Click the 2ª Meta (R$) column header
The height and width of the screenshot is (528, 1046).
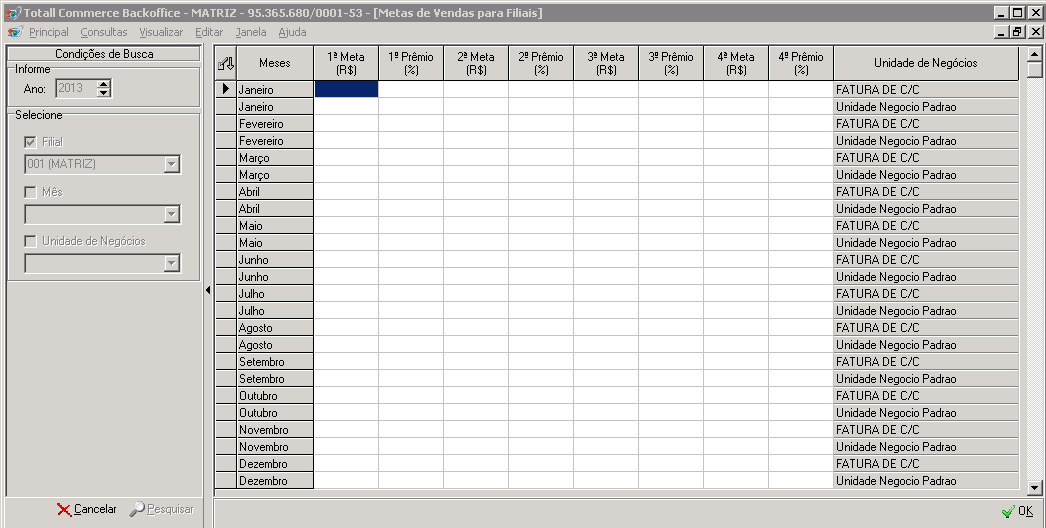pyautogui.click(x=476, y=63)
